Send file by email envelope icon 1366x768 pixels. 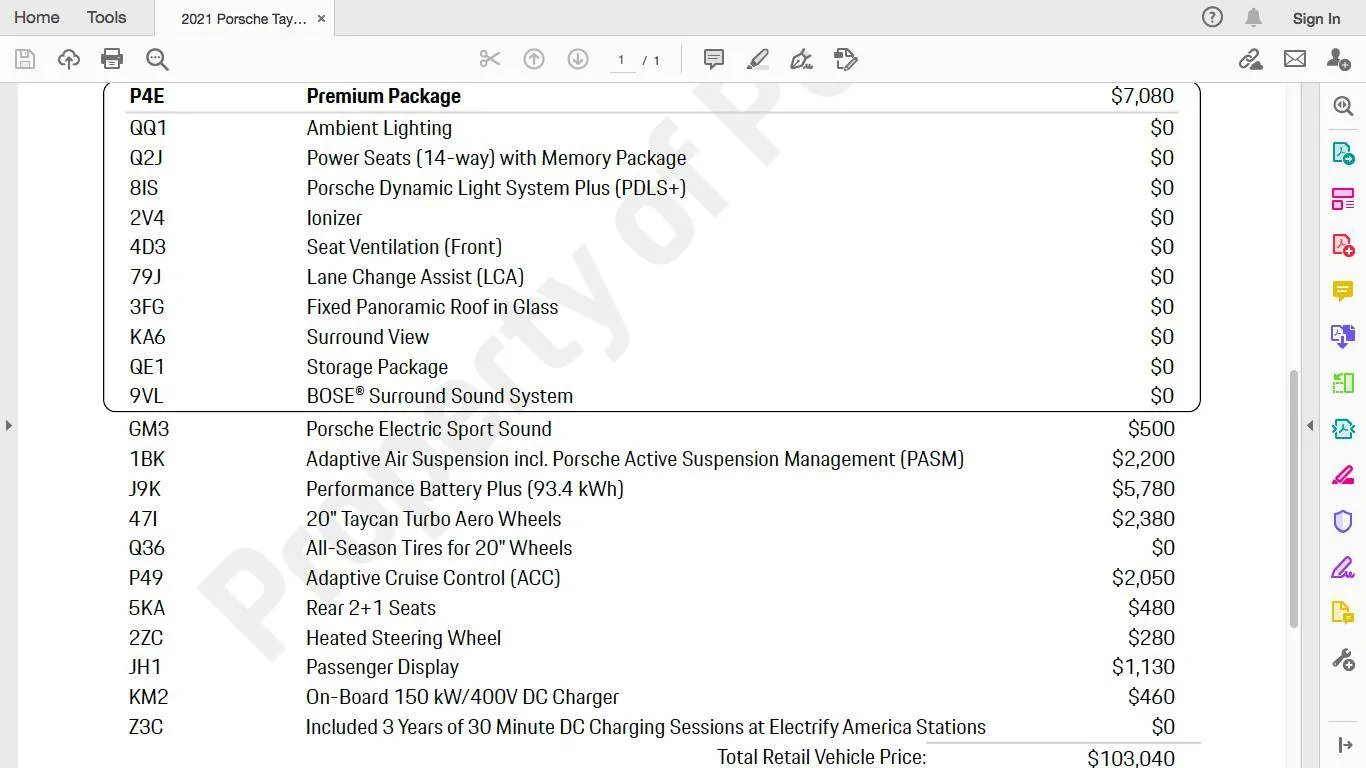click(1295, 59)
